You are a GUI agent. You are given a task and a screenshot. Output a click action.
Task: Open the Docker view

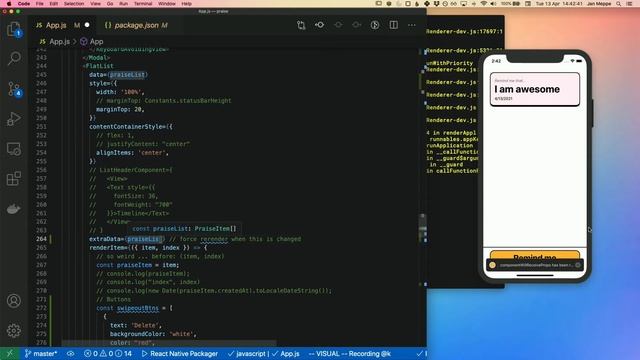pyautogui.click(x=14, y=209)
